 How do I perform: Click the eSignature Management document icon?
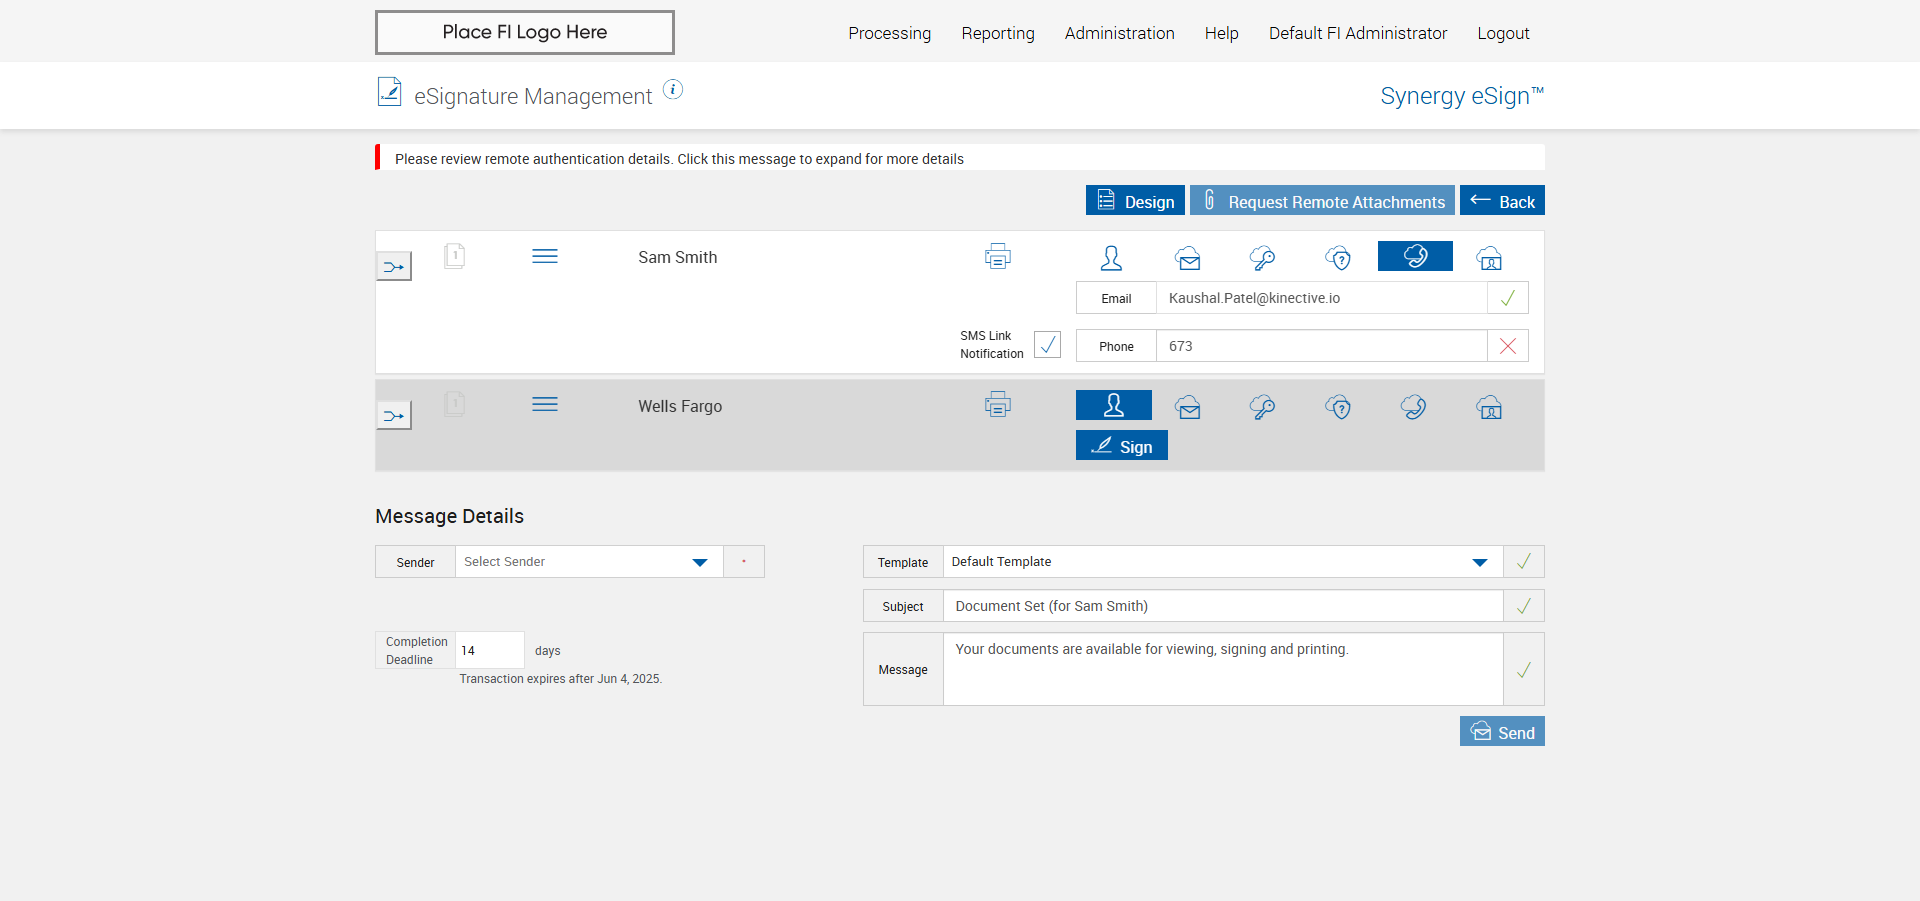[389, 92]
